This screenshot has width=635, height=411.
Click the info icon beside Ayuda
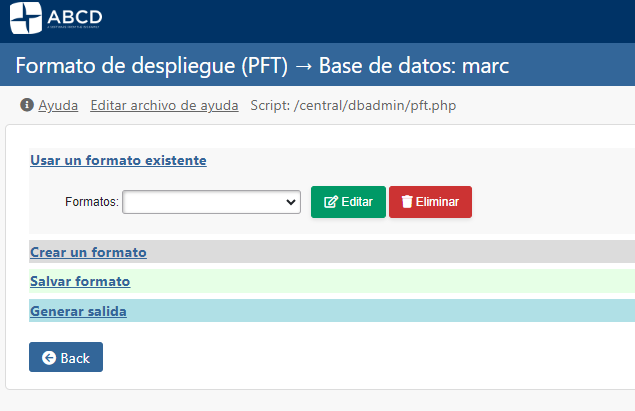click(27, 105)
